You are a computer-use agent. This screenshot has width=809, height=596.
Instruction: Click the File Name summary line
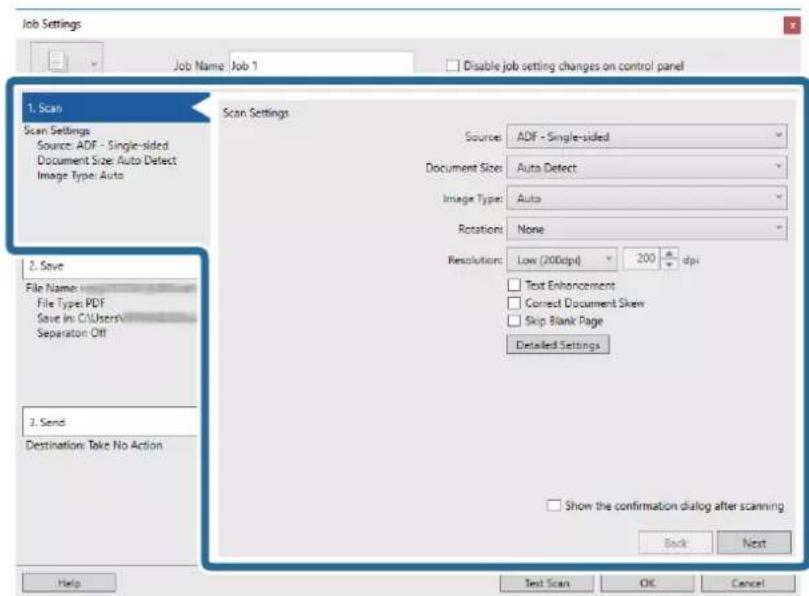[x=111, y=288]
